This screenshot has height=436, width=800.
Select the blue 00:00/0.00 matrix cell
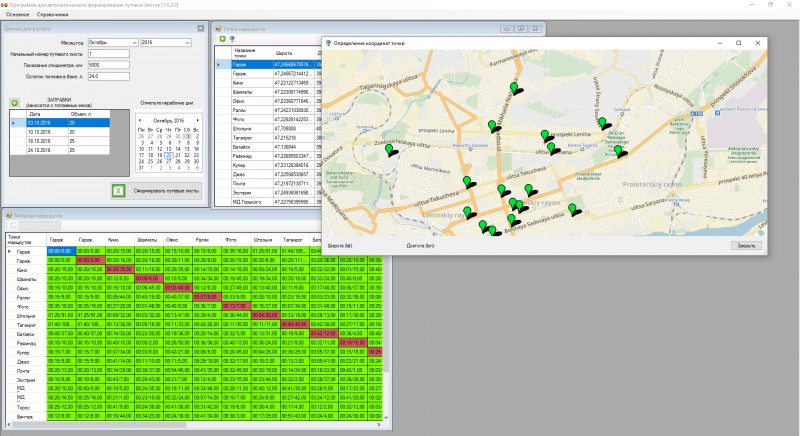61,251
